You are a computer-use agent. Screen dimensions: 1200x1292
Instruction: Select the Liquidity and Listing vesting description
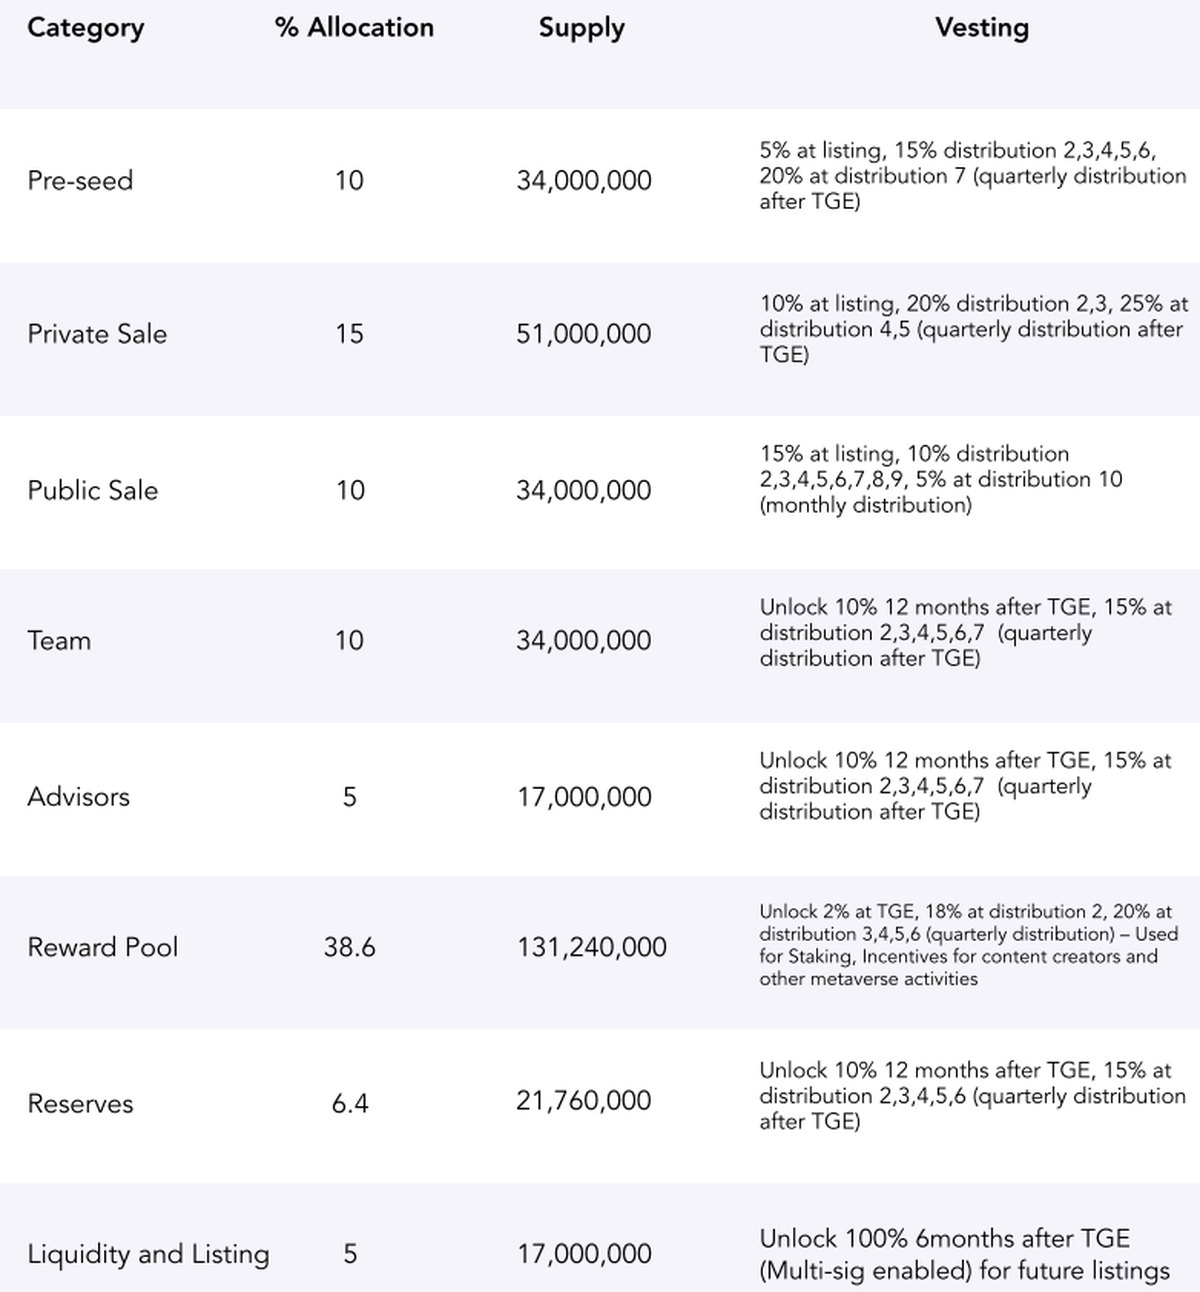tap(964, 1255)
